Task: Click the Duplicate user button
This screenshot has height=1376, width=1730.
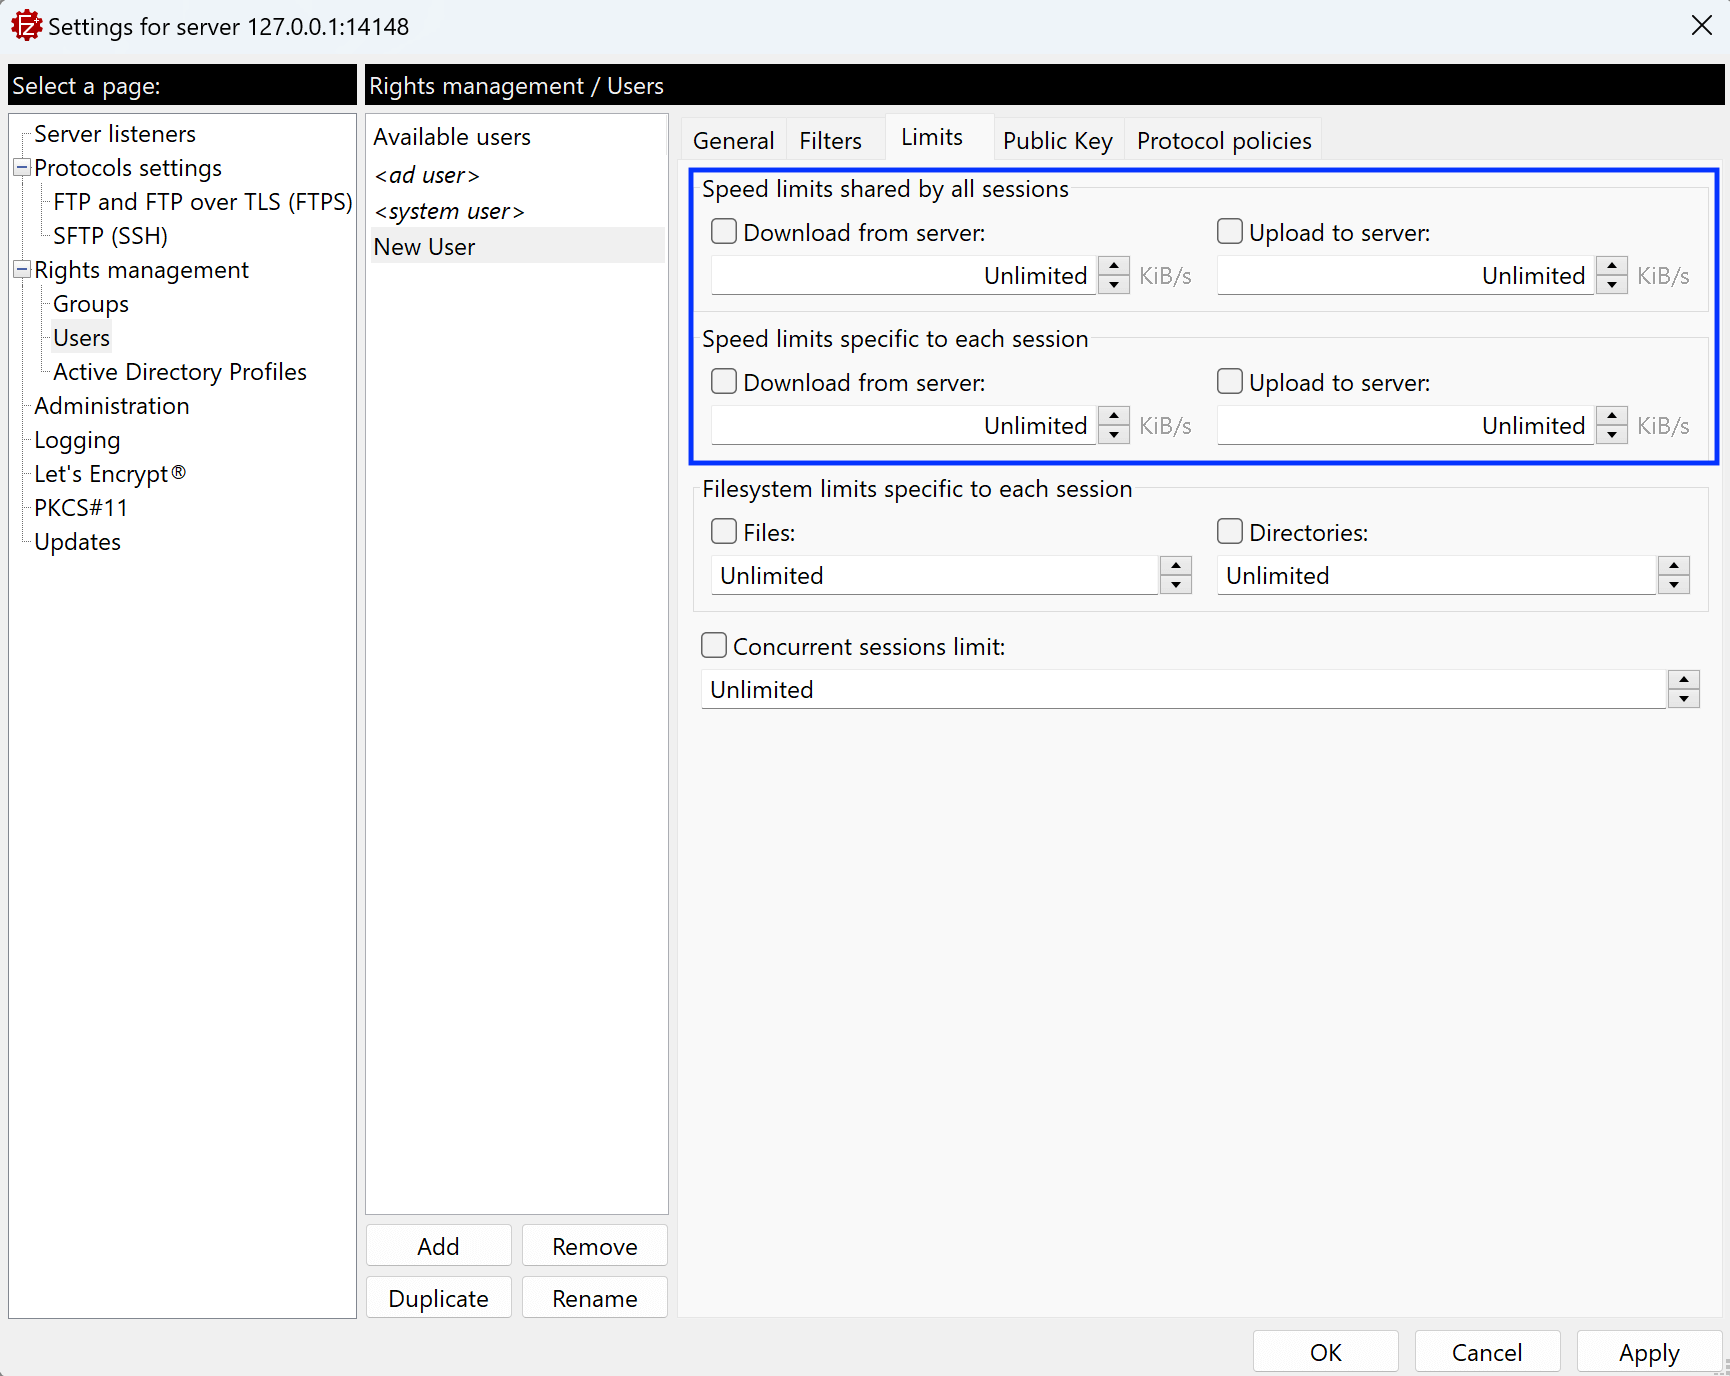Action: [438, 1298]
